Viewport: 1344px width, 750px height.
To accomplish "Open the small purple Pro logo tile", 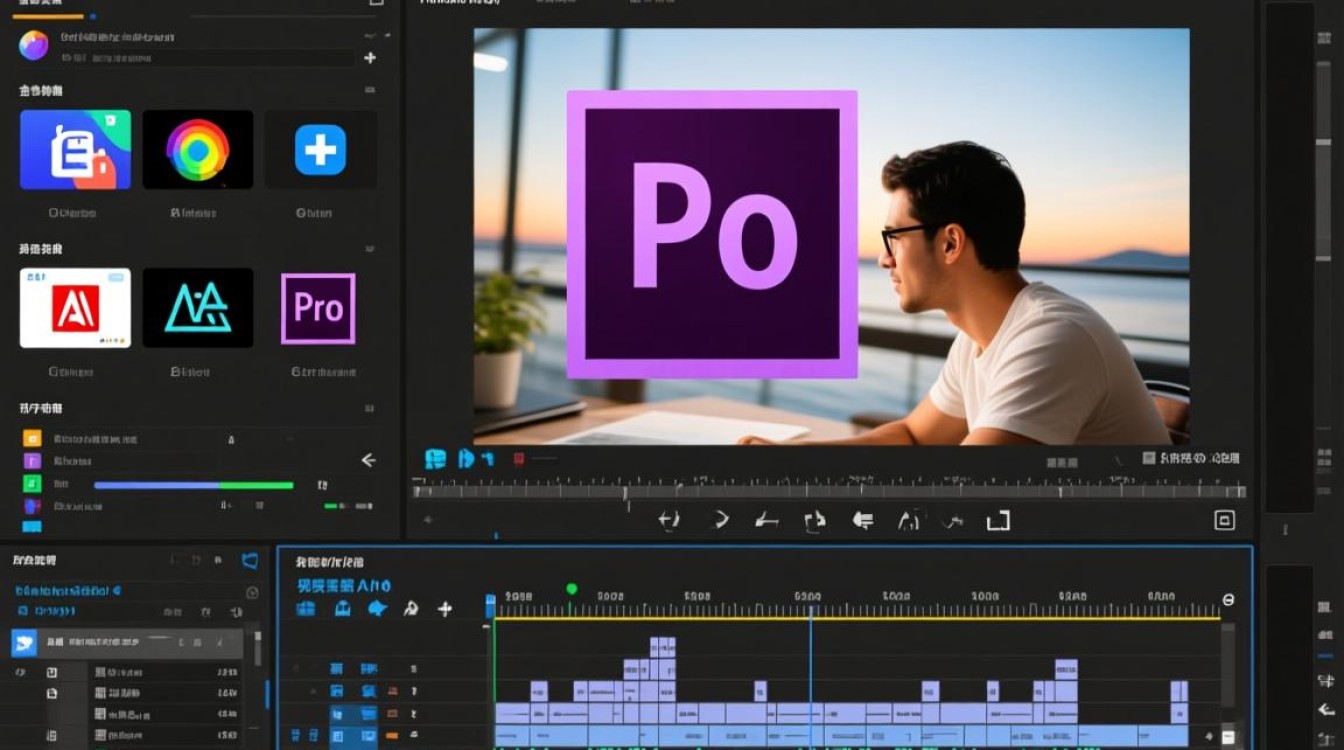I will pos(318,308).
